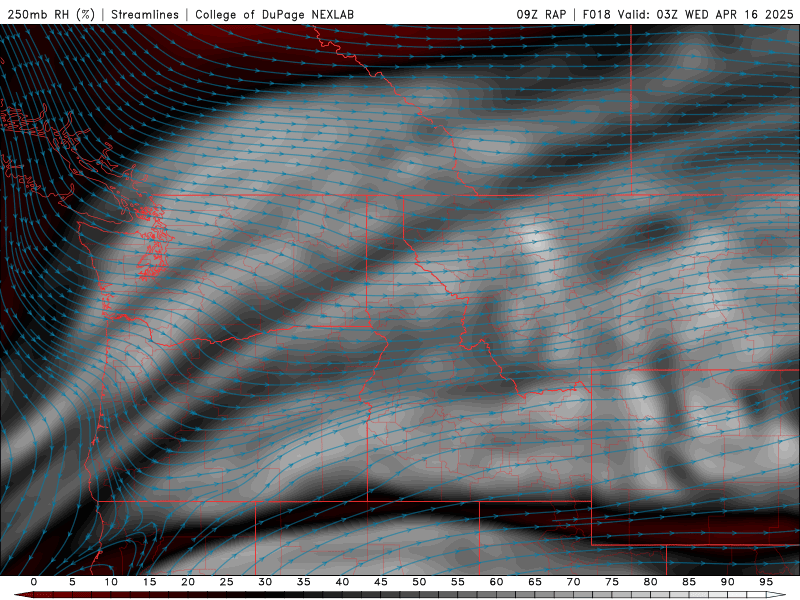The width and height of the screenshot is (800, 600).
Task: Click the colorbar label '80'
Action: 651,582
